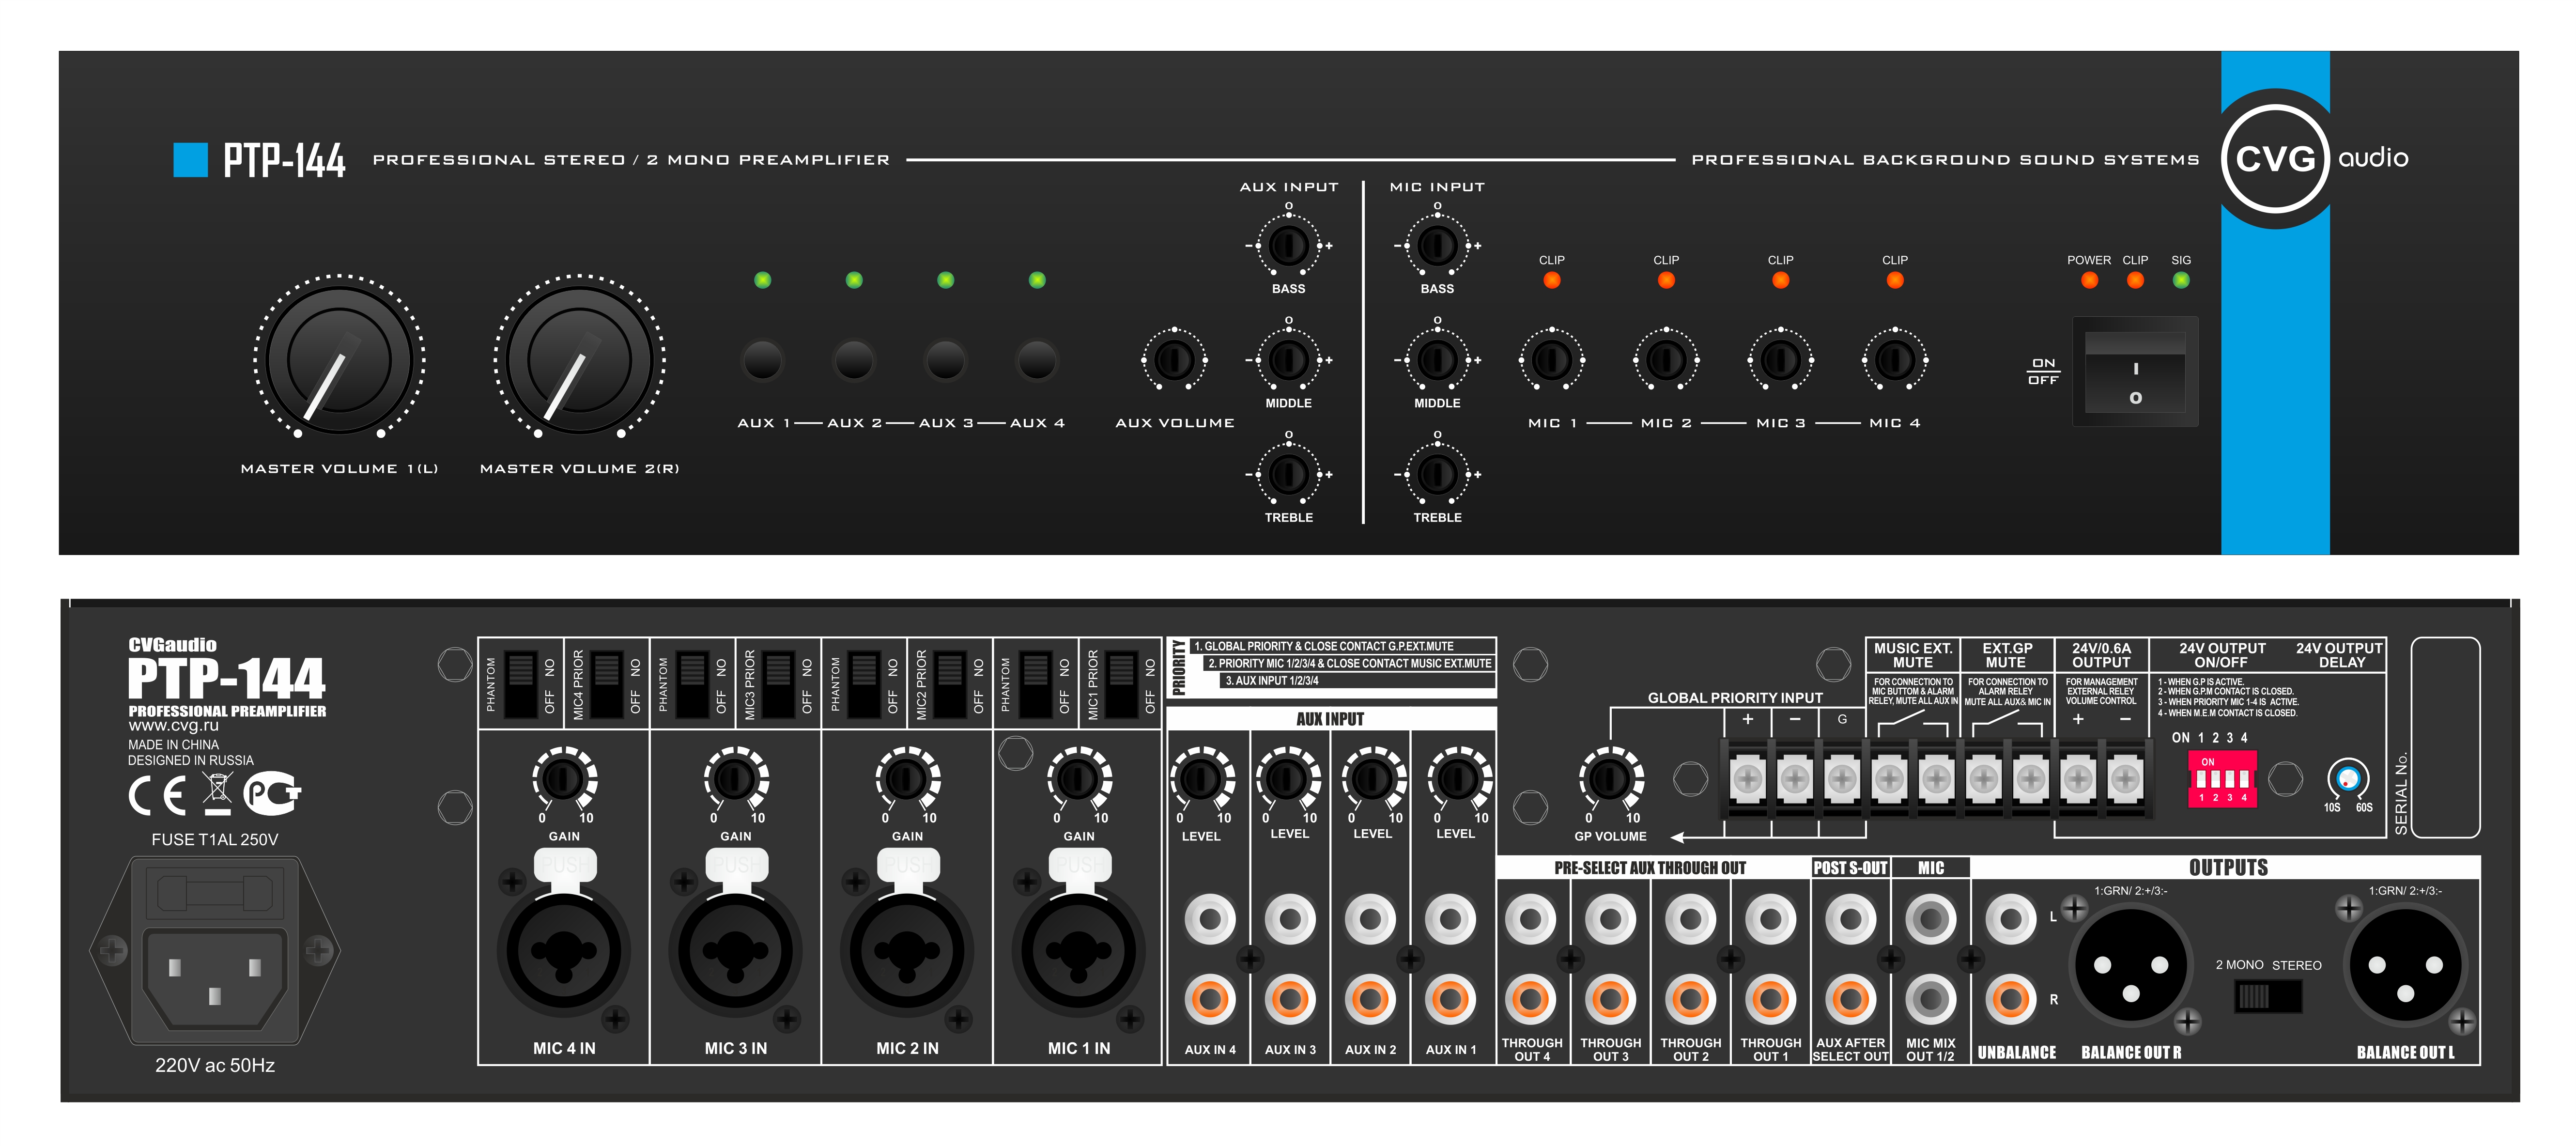
Task: Click the PUSH release tab on MIC 4 IN
Action: tap(565, 864)
